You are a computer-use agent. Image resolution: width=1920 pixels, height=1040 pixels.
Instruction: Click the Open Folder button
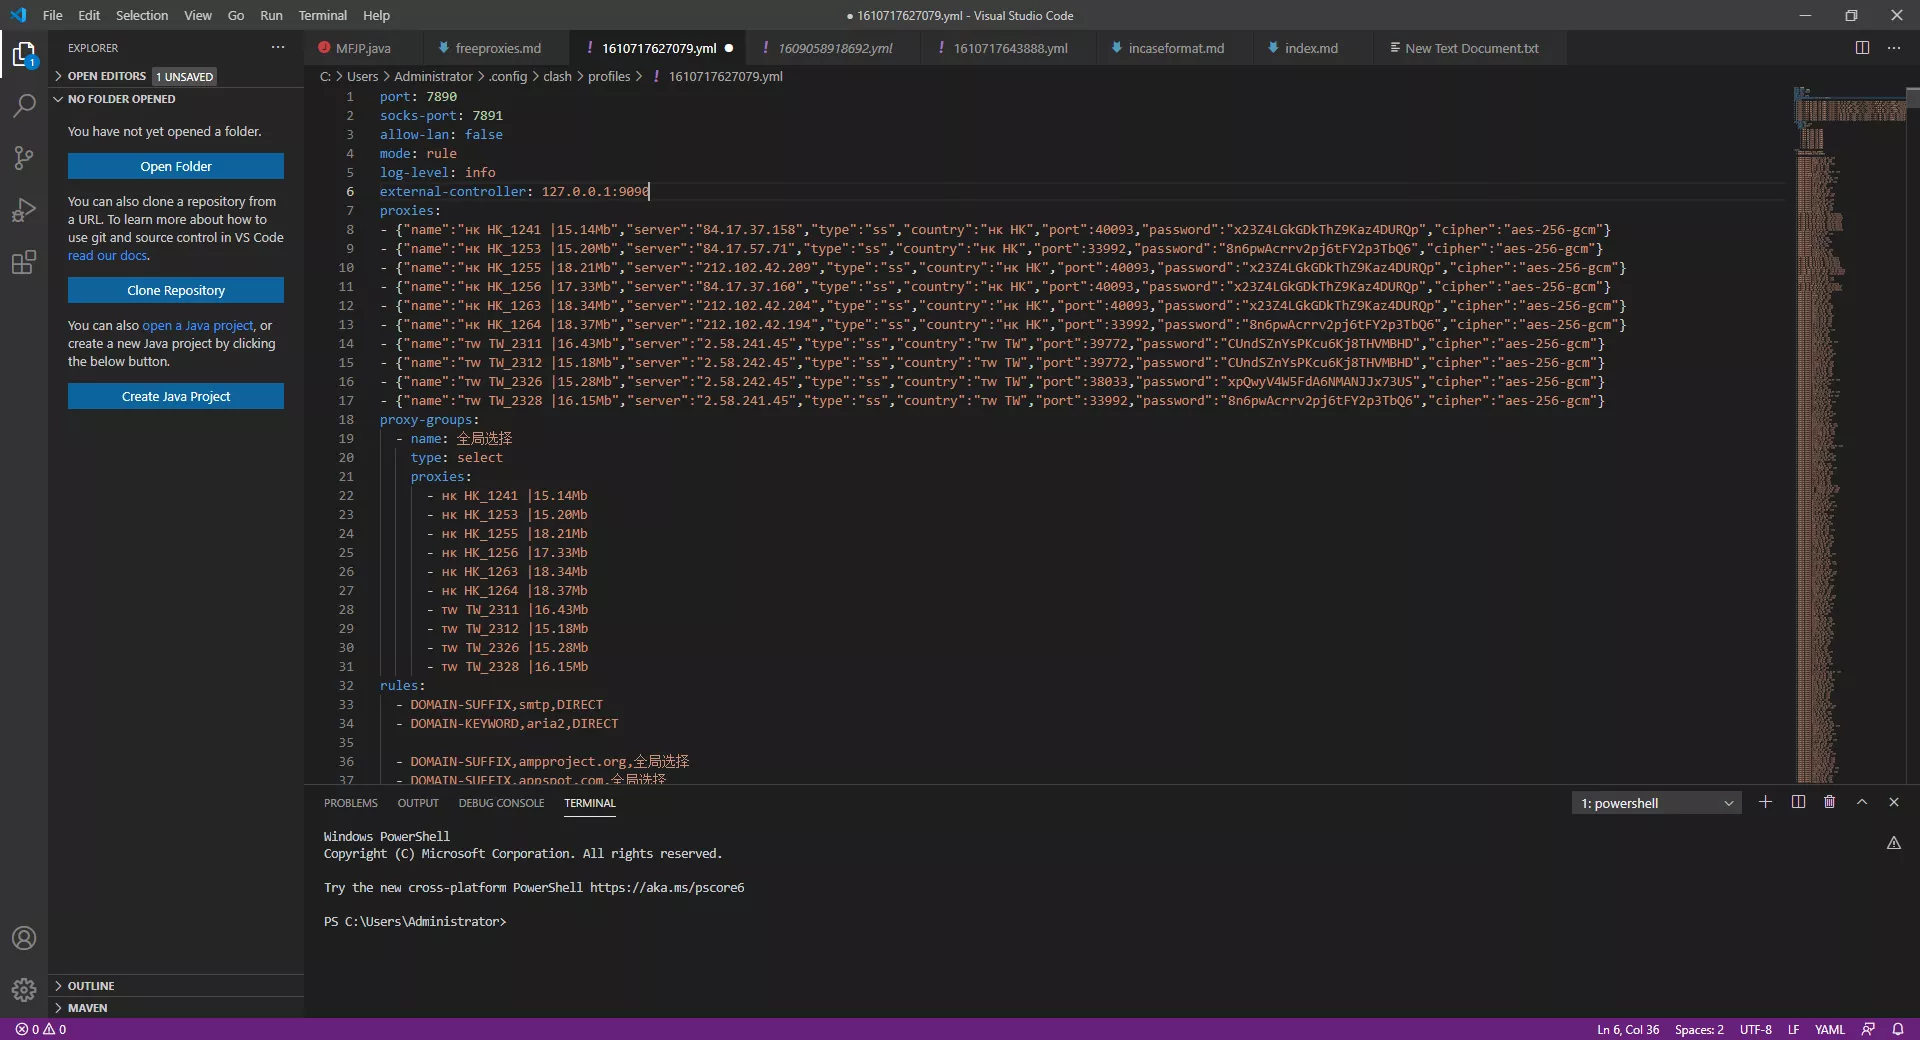click(176, 166)
